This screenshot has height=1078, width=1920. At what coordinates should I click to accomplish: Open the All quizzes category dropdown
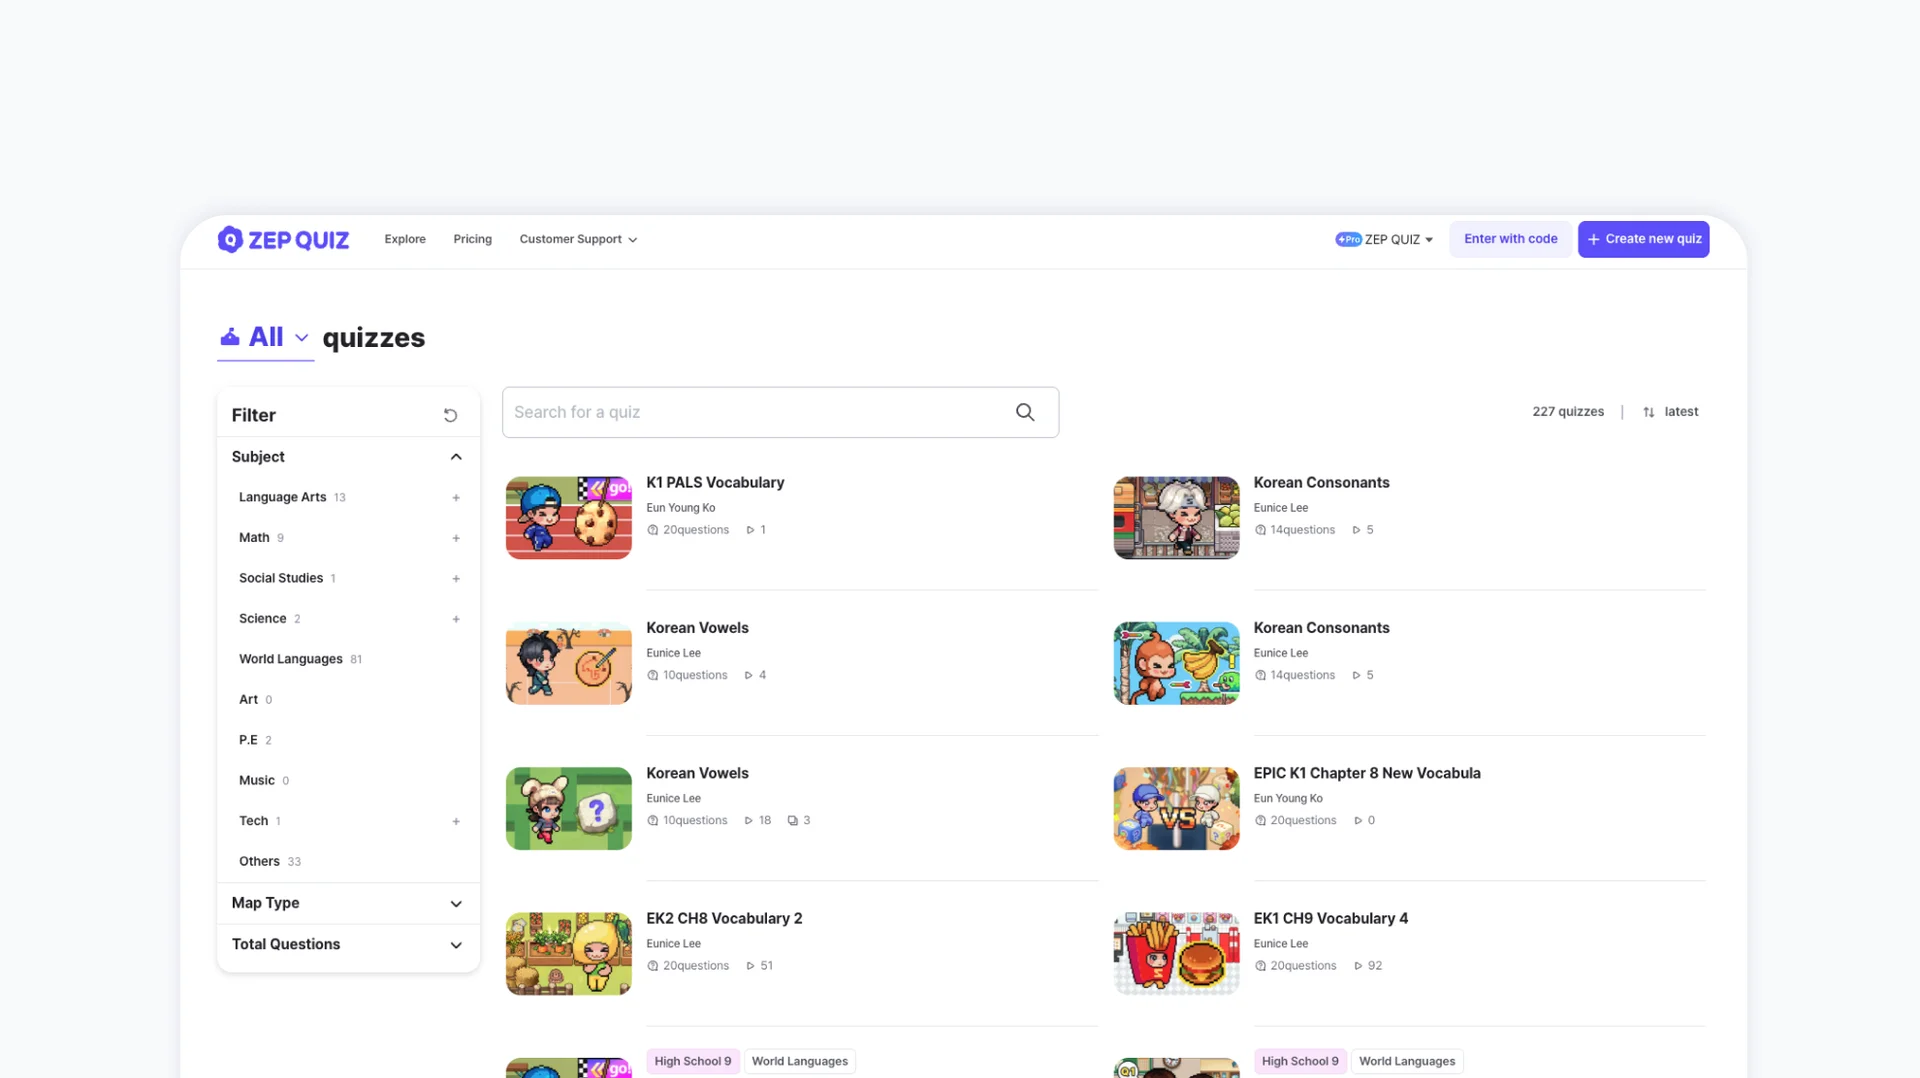266,337
